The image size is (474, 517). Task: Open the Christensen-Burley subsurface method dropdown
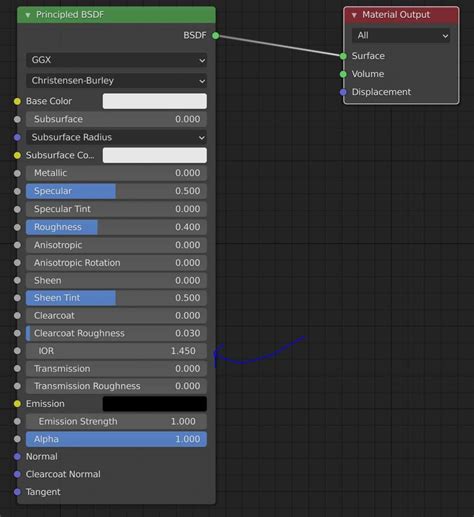coord(116,81)
